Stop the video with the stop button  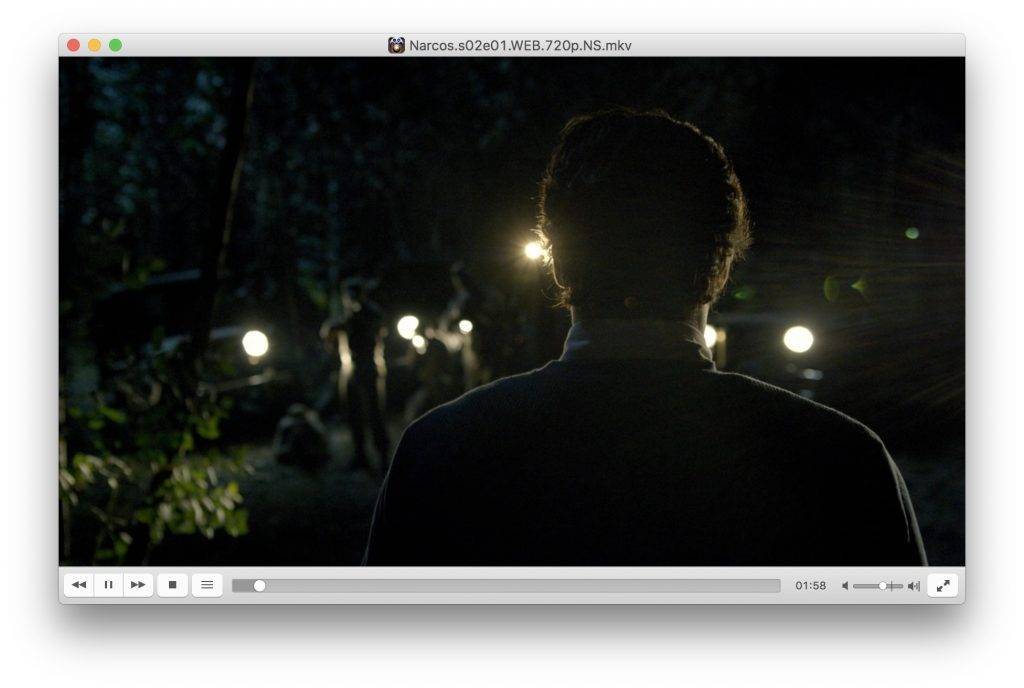[172, 585]
